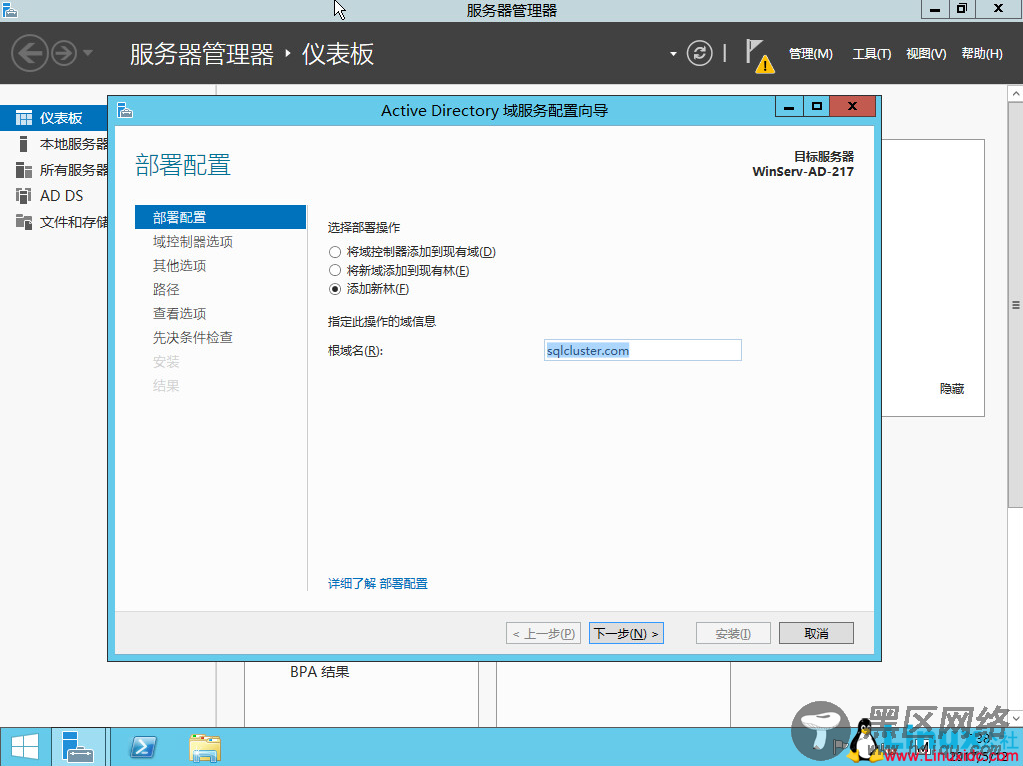
Task: Click the Server Manager title bar icon
Action: 10,10
